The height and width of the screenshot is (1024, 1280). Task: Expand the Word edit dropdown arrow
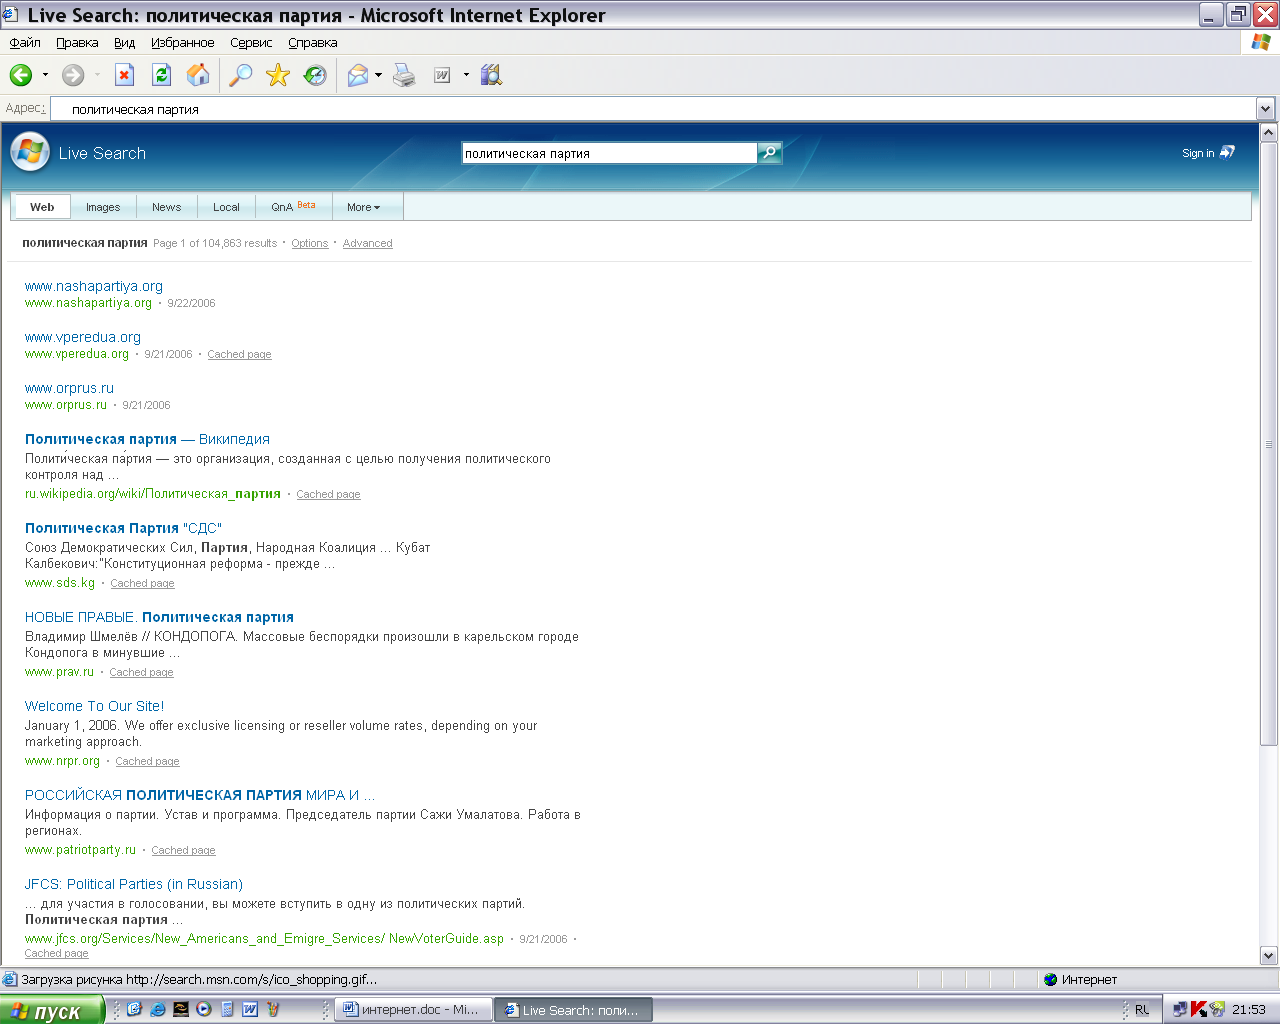[x=466, y=75]
